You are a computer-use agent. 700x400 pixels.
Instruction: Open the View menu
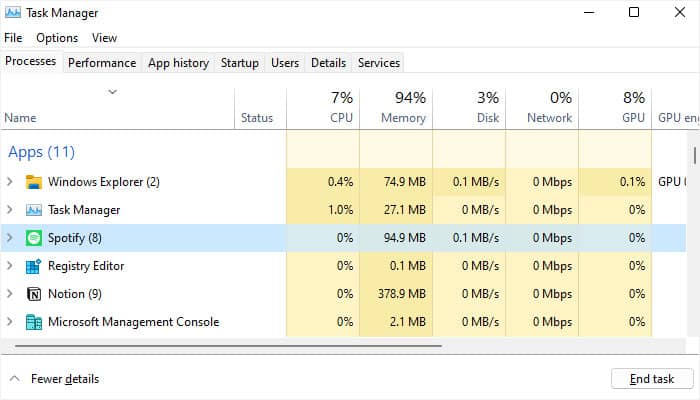coord(104,38)
